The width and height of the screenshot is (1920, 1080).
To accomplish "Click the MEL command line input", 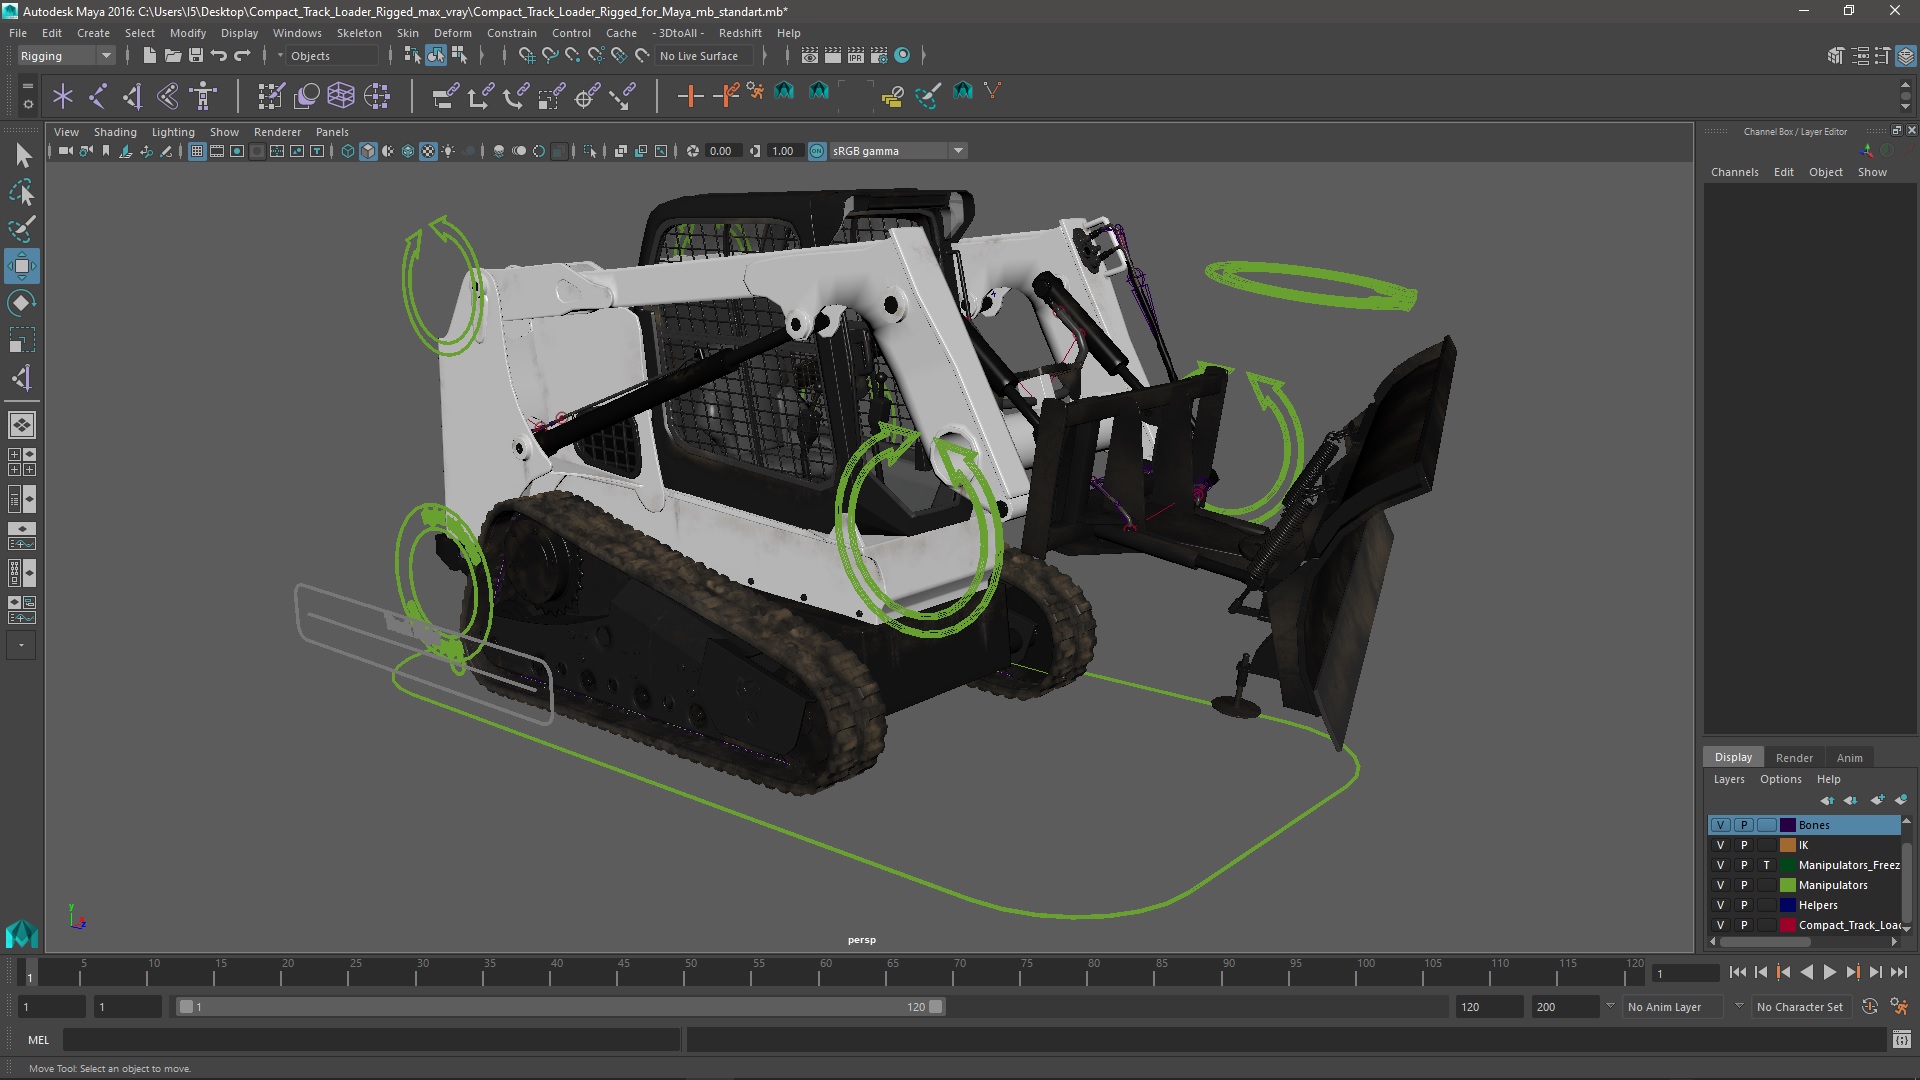I will pyautogui.click(x=371, y=1040).
